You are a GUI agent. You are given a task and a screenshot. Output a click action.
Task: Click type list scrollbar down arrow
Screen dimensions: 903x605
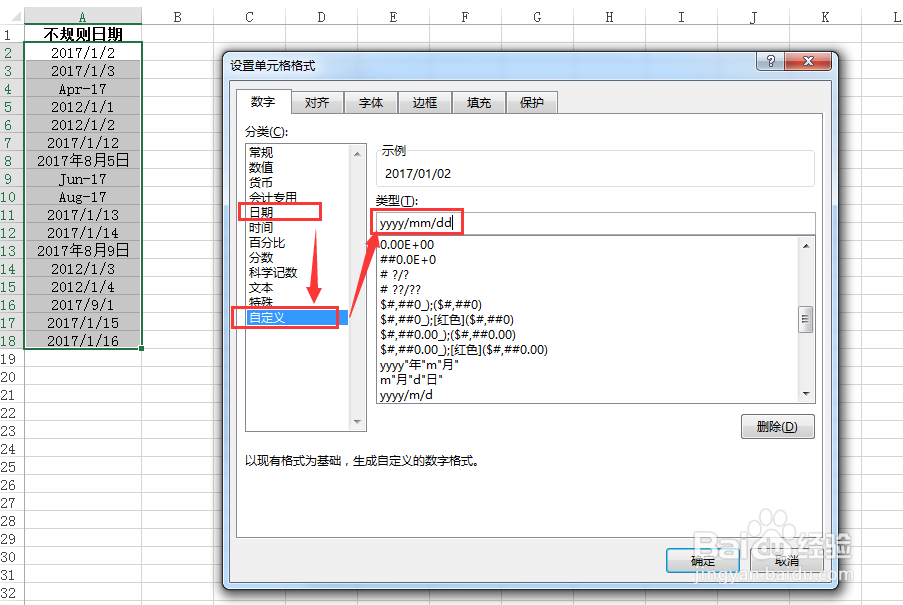pyautogui.click(x=806, y=394)
